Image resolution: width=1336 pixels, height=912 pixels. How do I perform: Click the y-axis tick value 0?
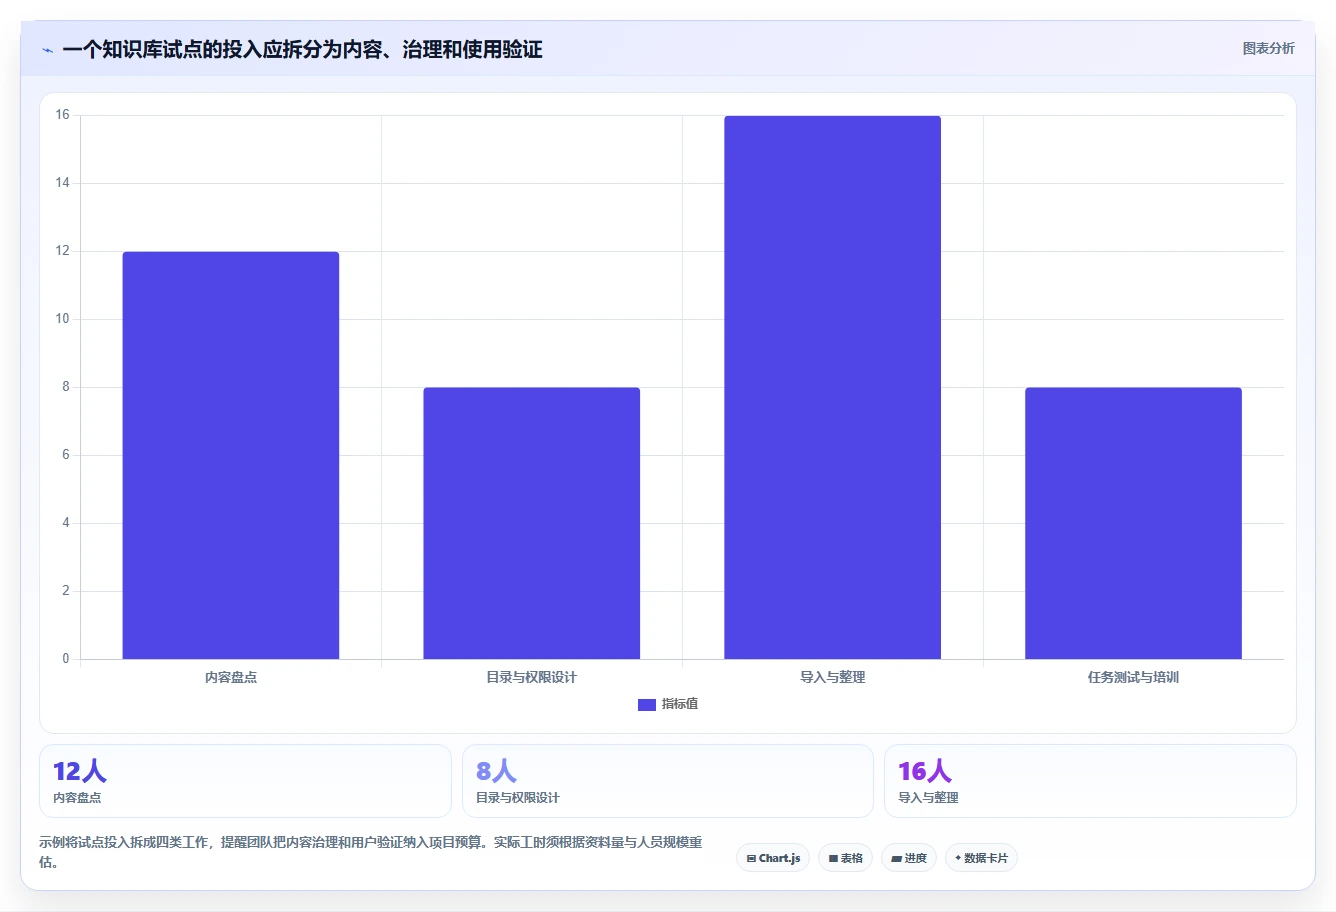[66, 659]
